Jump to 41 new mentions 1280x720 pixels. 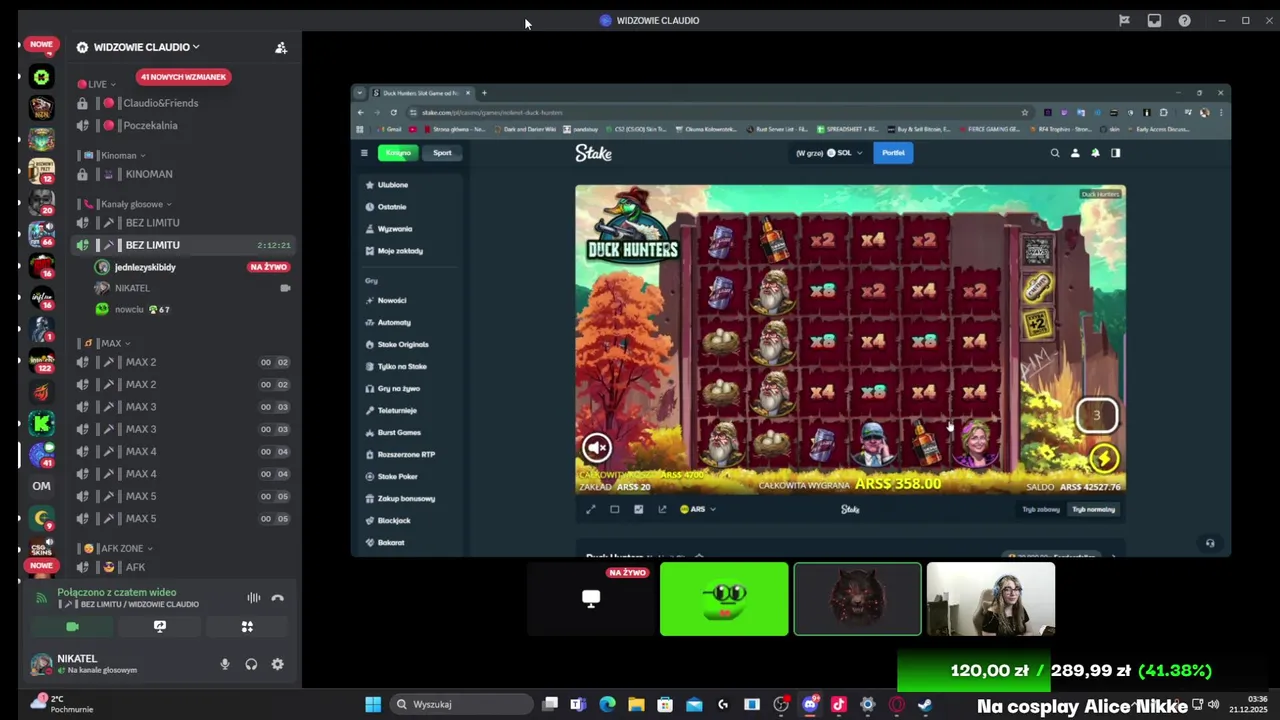tap(183, 77)
